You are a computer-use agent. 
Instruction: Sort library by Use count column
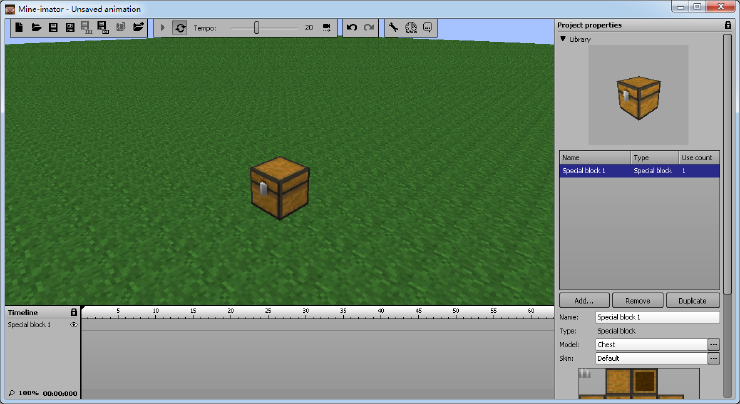[x=699, y=157]
